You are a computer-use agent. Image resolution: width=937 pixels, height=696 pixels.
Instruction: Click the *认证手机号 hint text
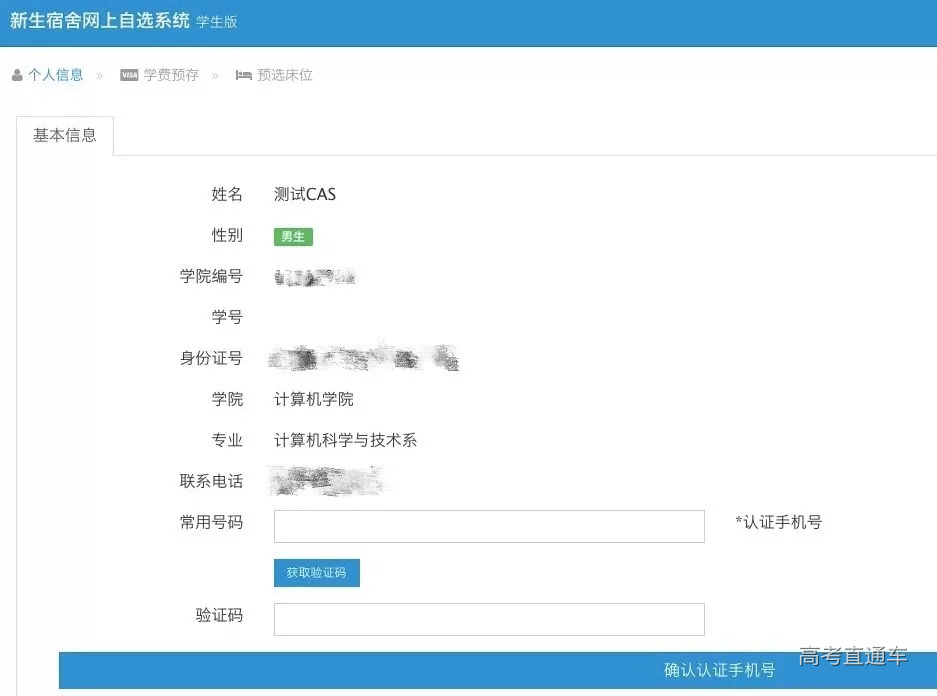778,522
